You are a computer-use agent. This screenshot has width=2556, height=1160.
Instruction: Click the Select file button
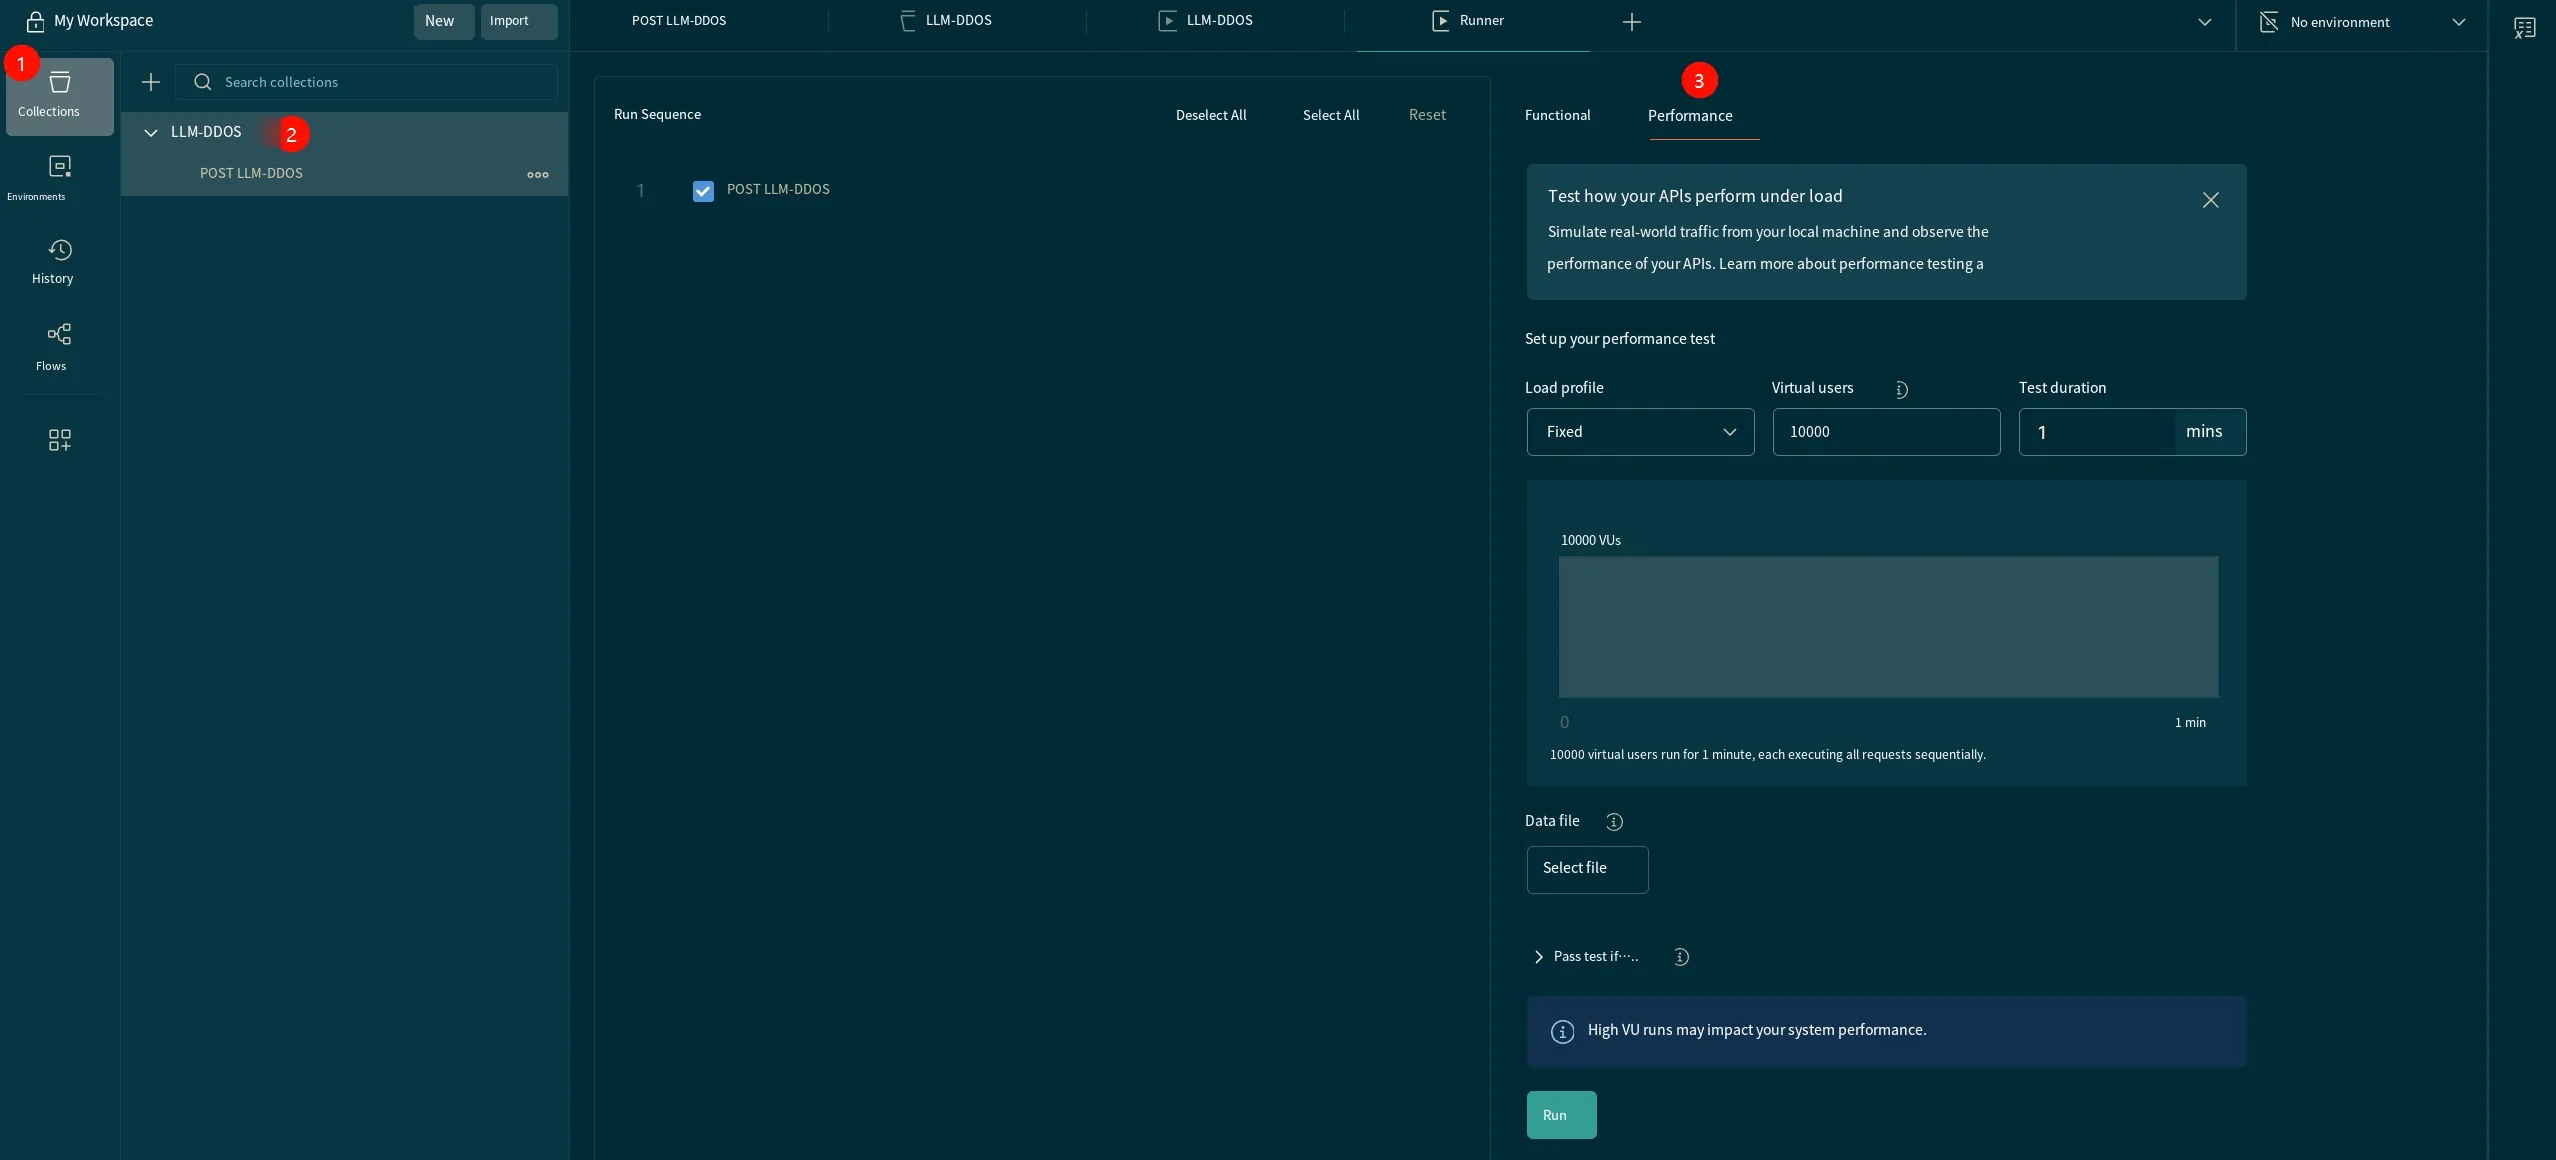[1587, 869]
